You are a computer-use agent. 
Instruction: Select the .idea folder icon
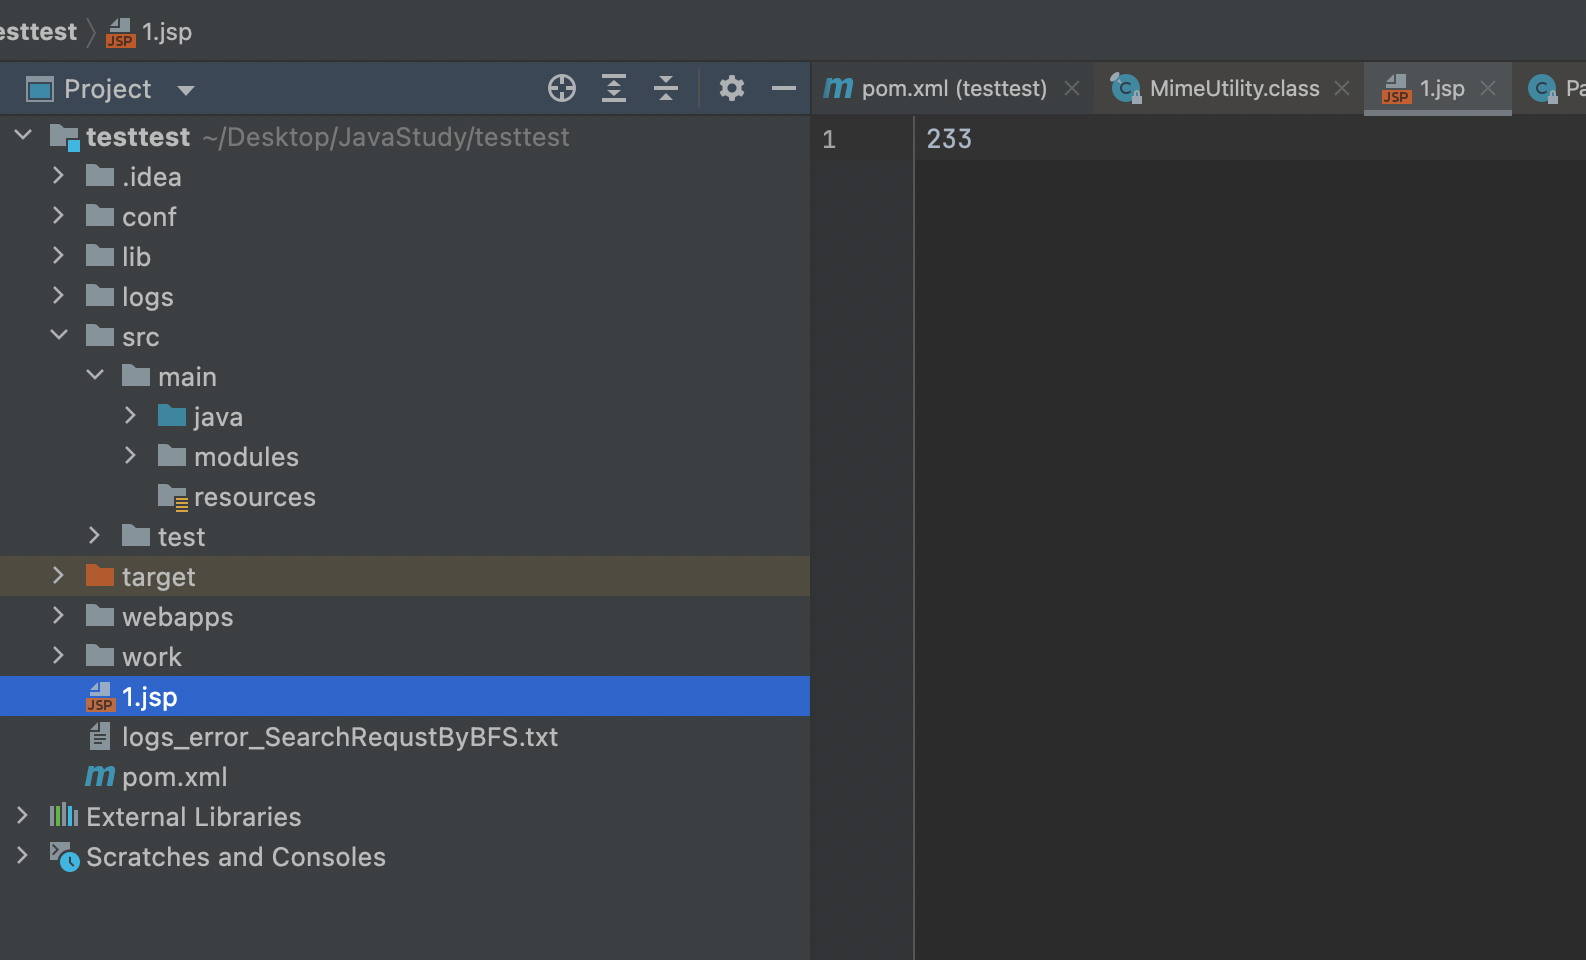[x=100, y=176]
